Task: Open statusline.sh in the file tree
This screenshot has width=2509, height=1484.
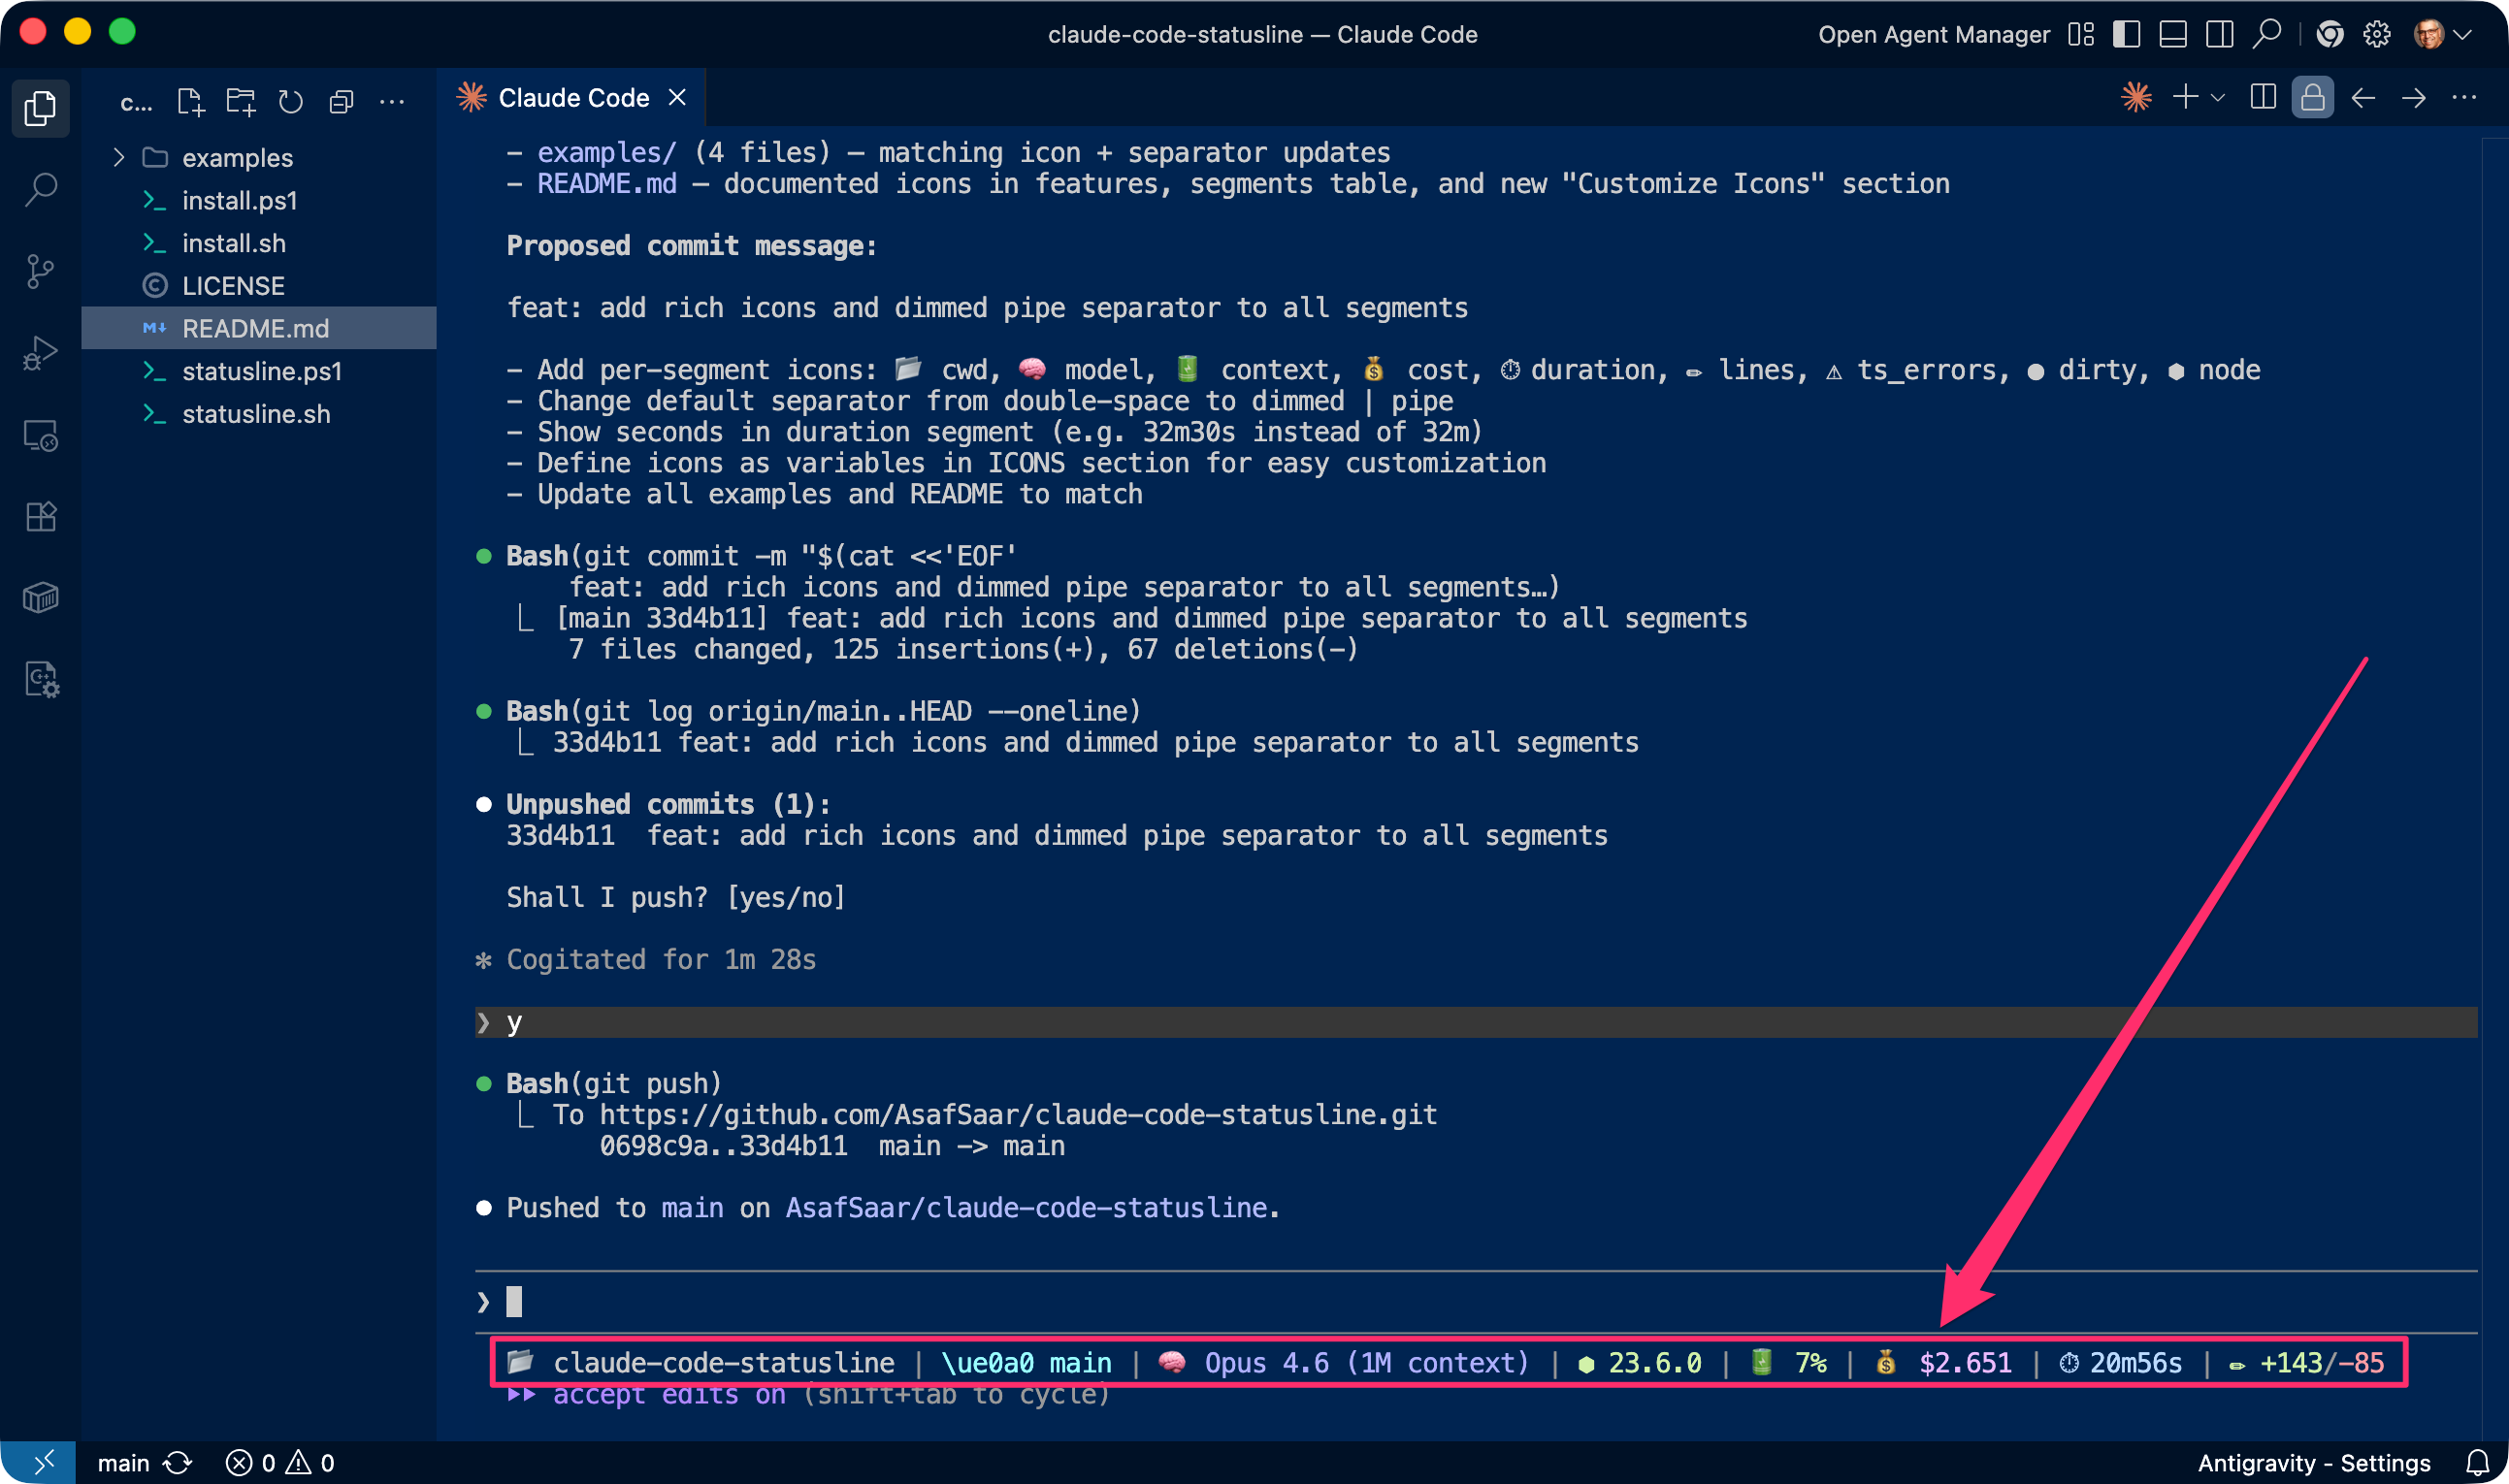Action: [x=256, y=414]
